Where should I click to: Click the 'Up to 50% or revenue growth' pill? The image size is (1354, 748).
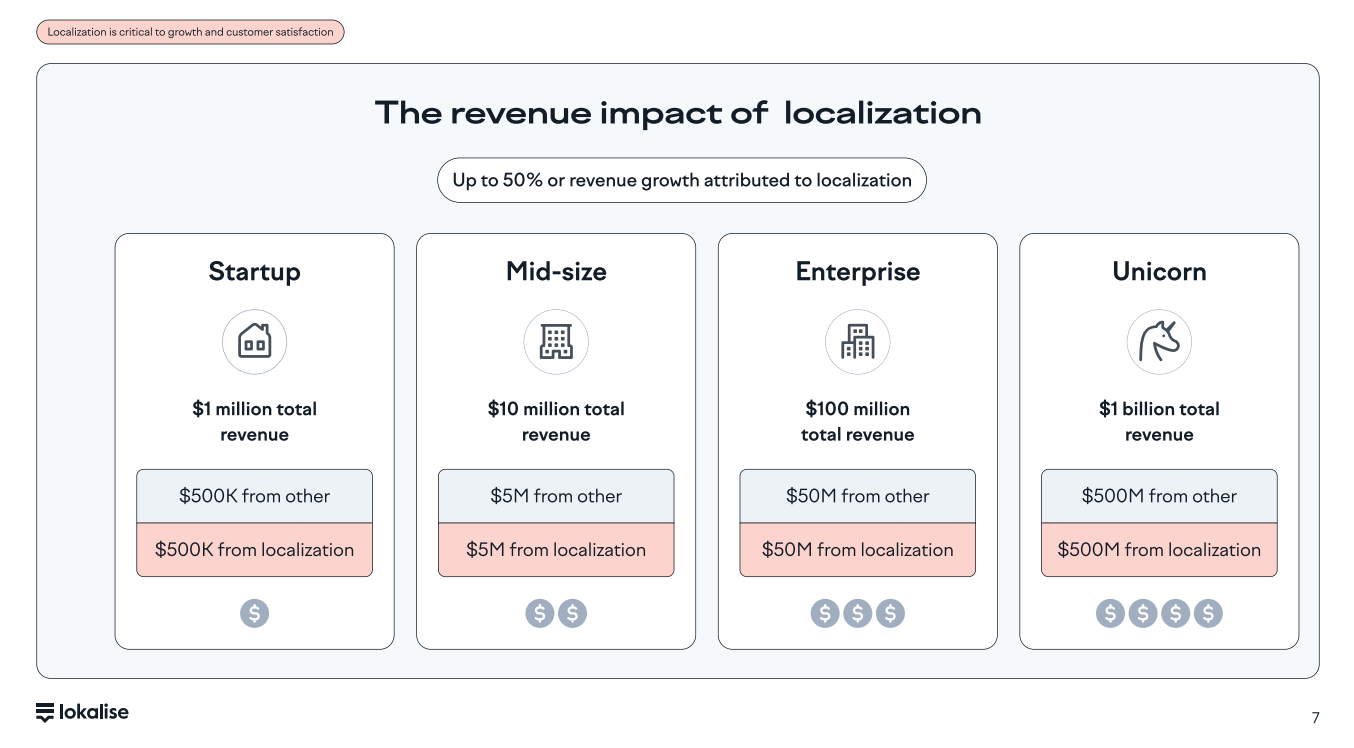[681, 180]
